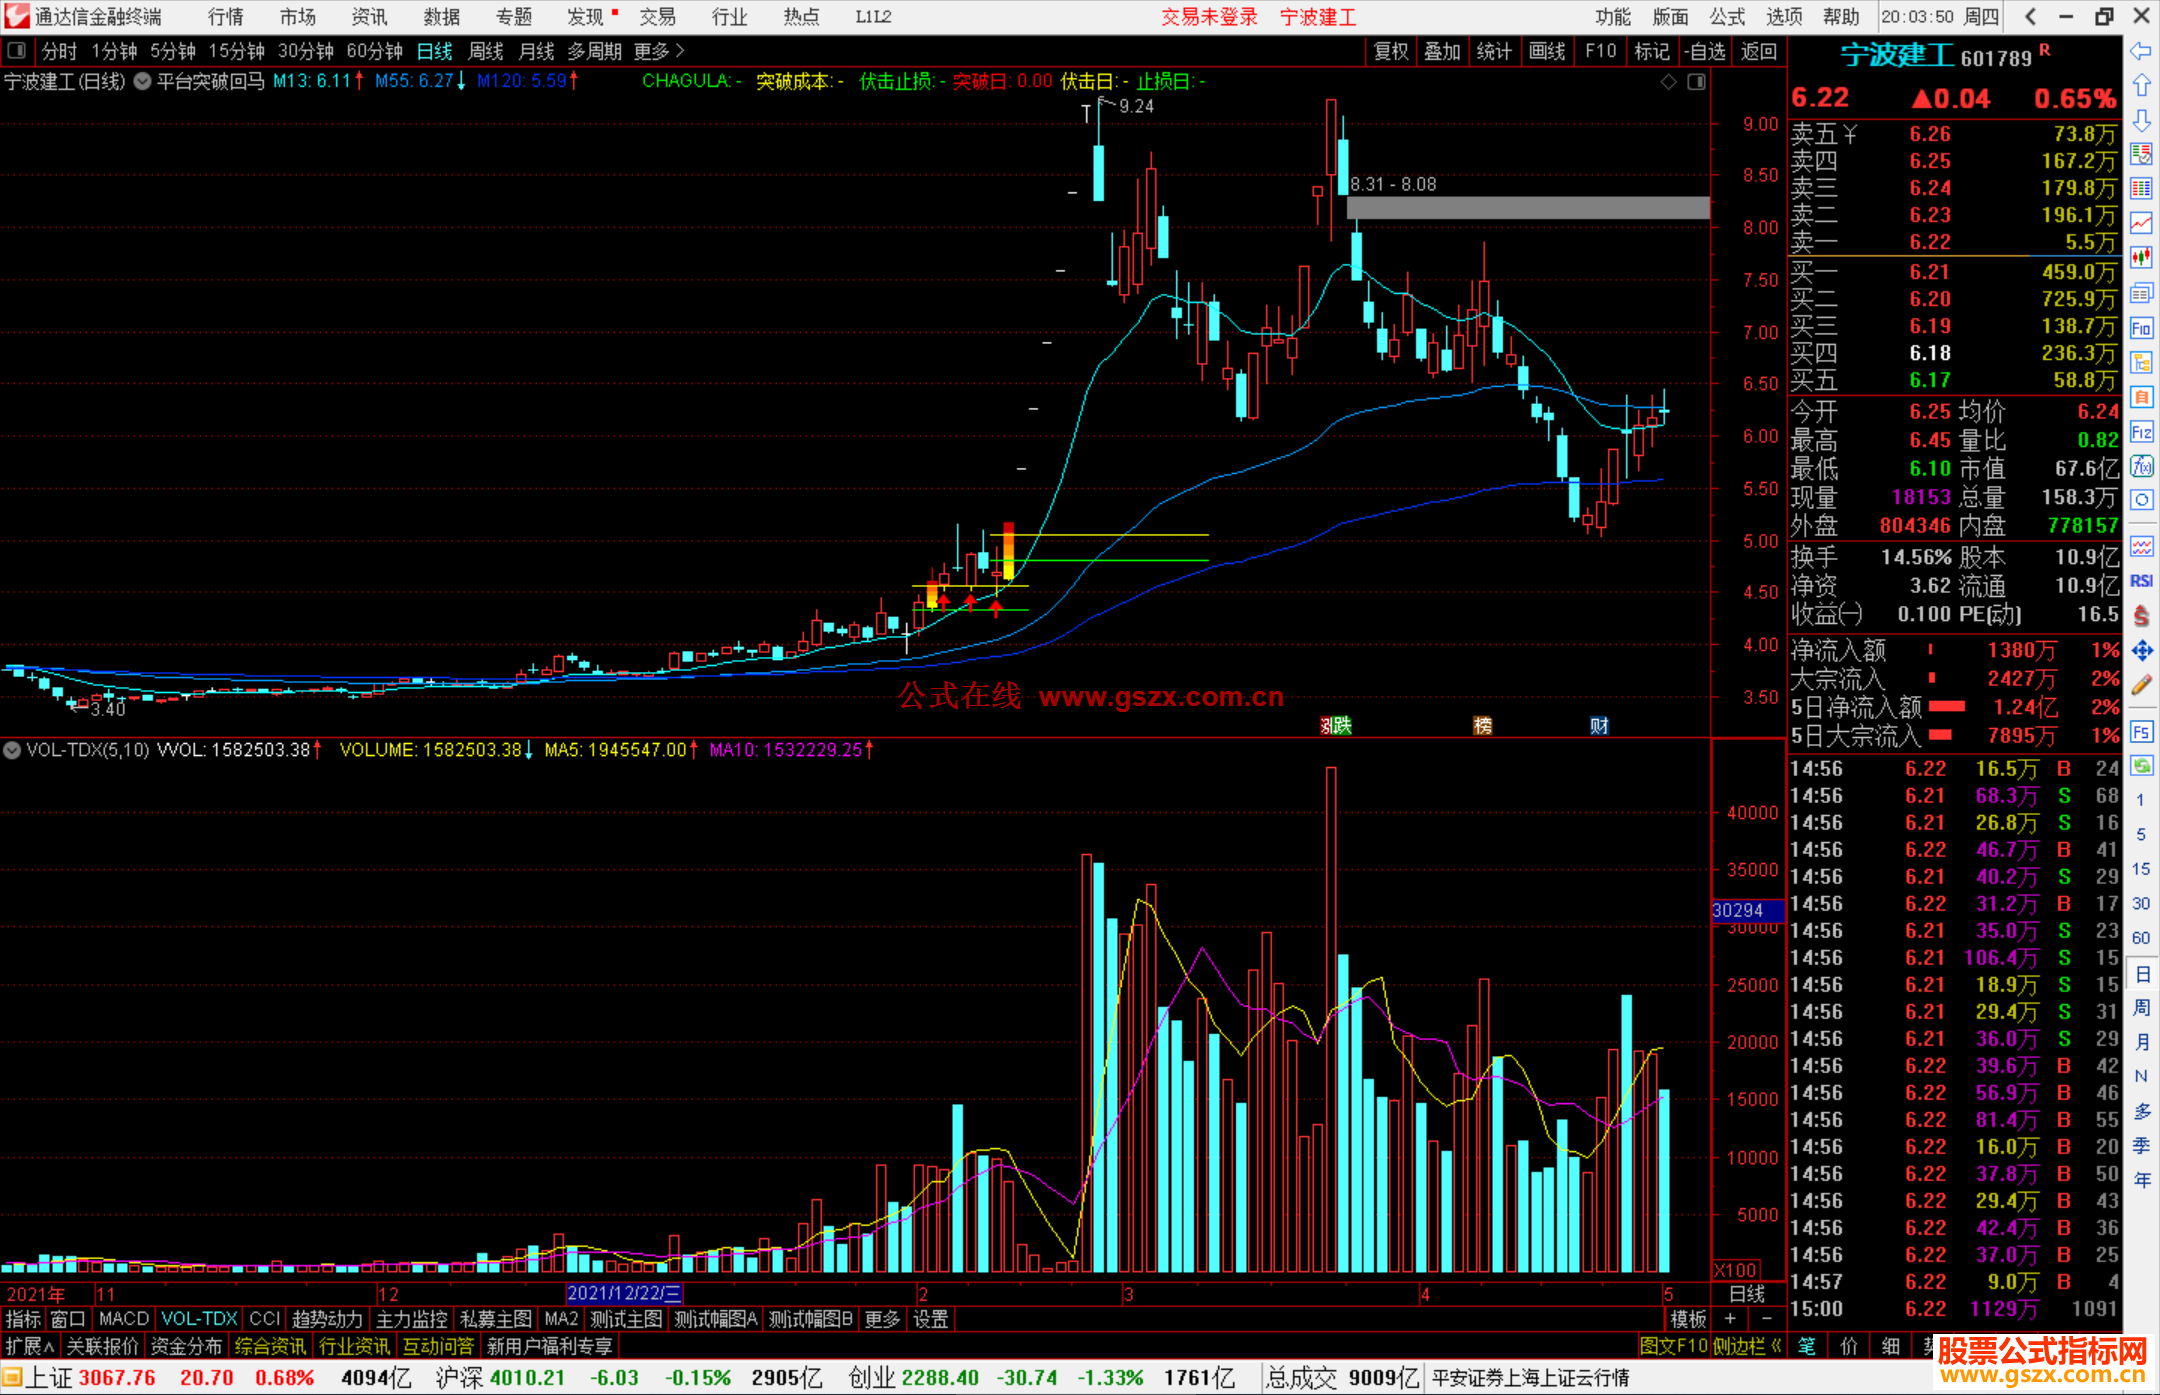Open the candlestick chart icon in sidebar
Viewport: 2160px width, 1395px height.
tap(2141, 258)
